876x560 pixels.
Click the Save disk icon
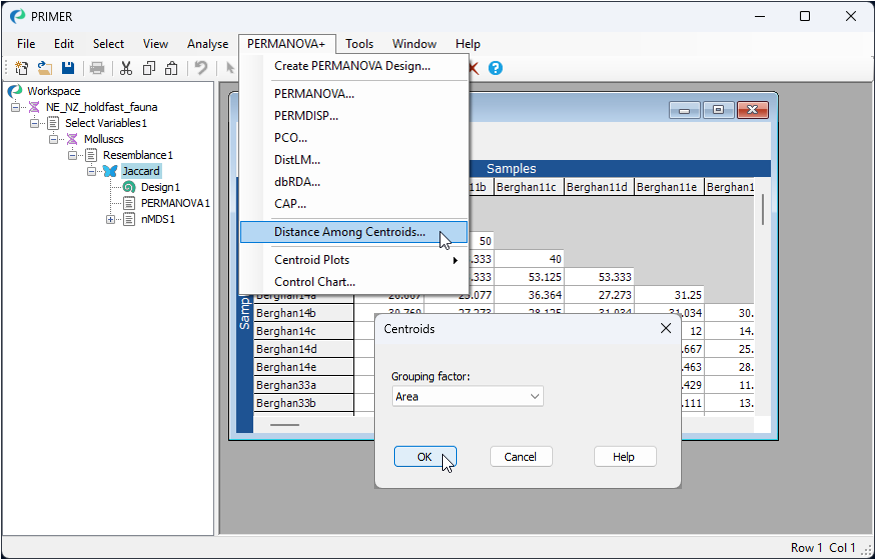pyautogui.click(x=68, y=68)
